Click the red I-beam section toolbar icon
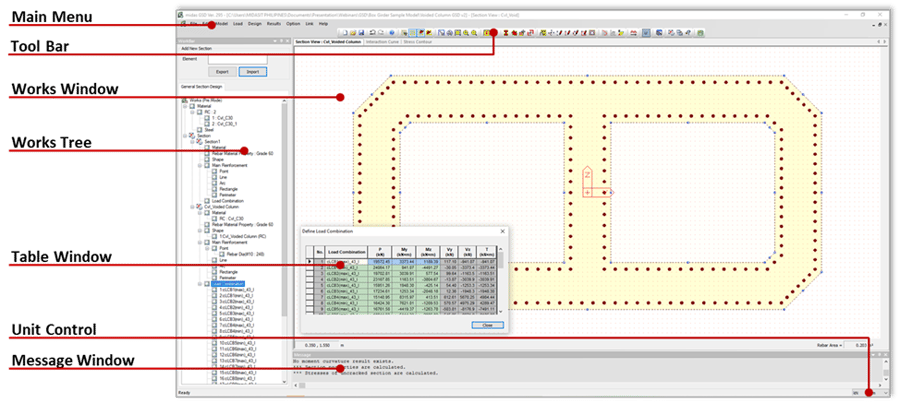This screenshot has height=403, width=900. point(506,33)
